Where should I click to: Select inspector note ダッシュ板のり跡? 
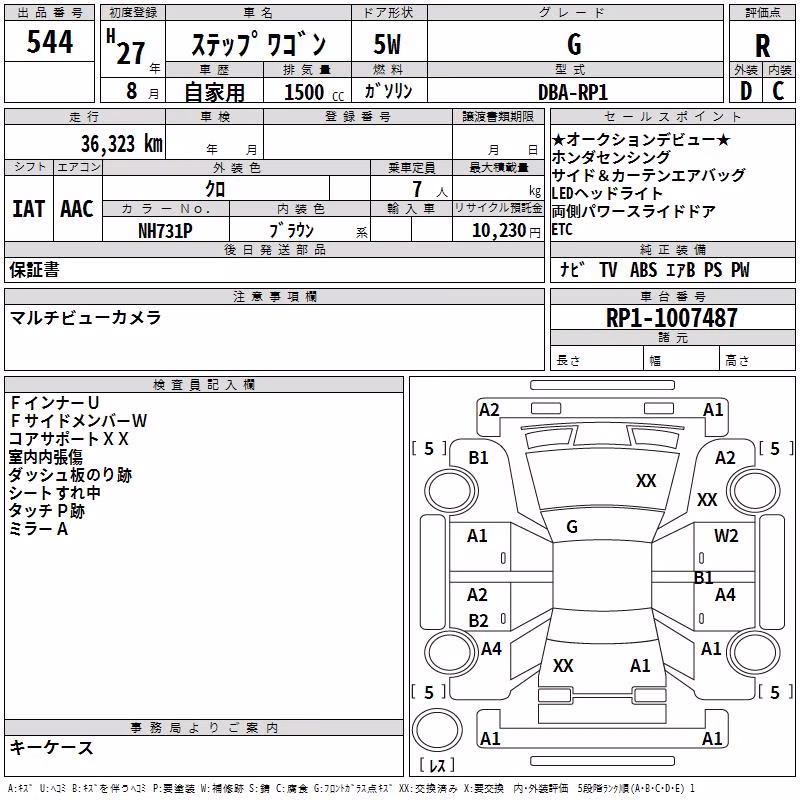click(x=70, y=475)
